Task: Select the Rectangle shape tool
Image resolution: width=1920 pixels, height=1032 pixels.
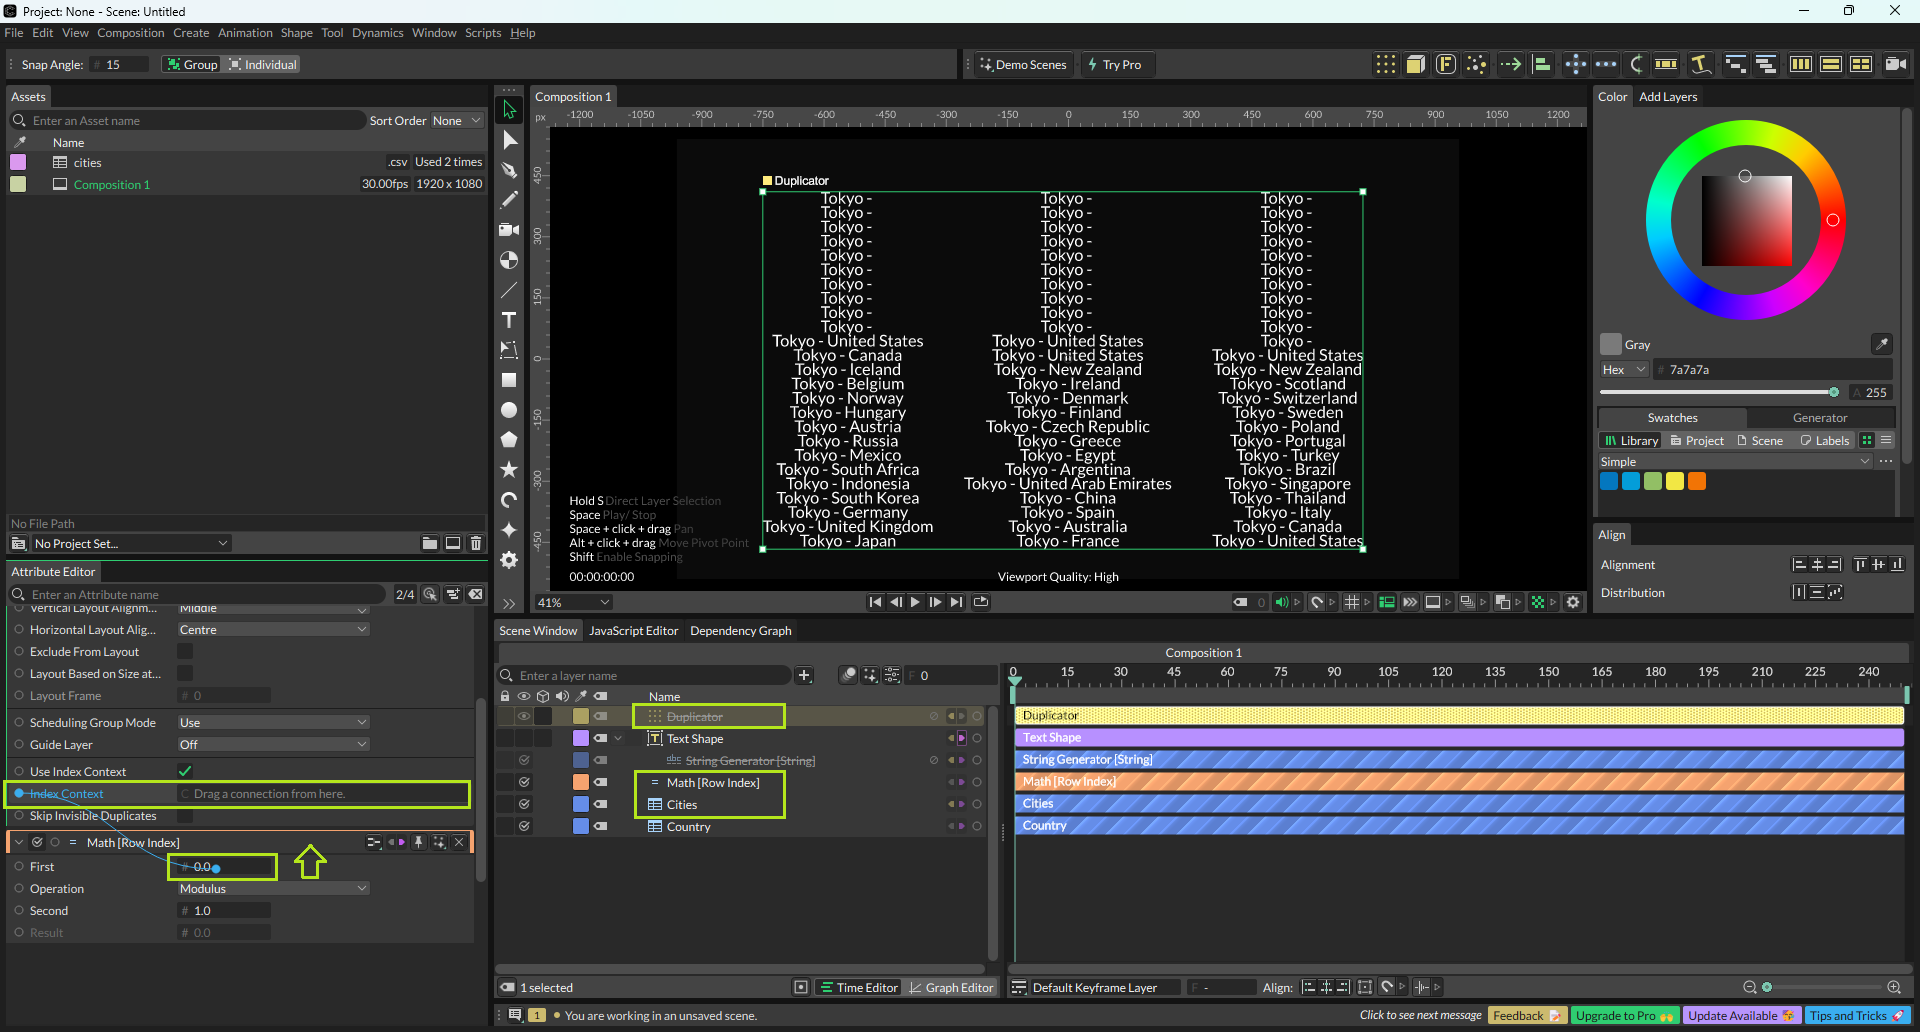Action: pyautogui.click(x=509, y=380)
